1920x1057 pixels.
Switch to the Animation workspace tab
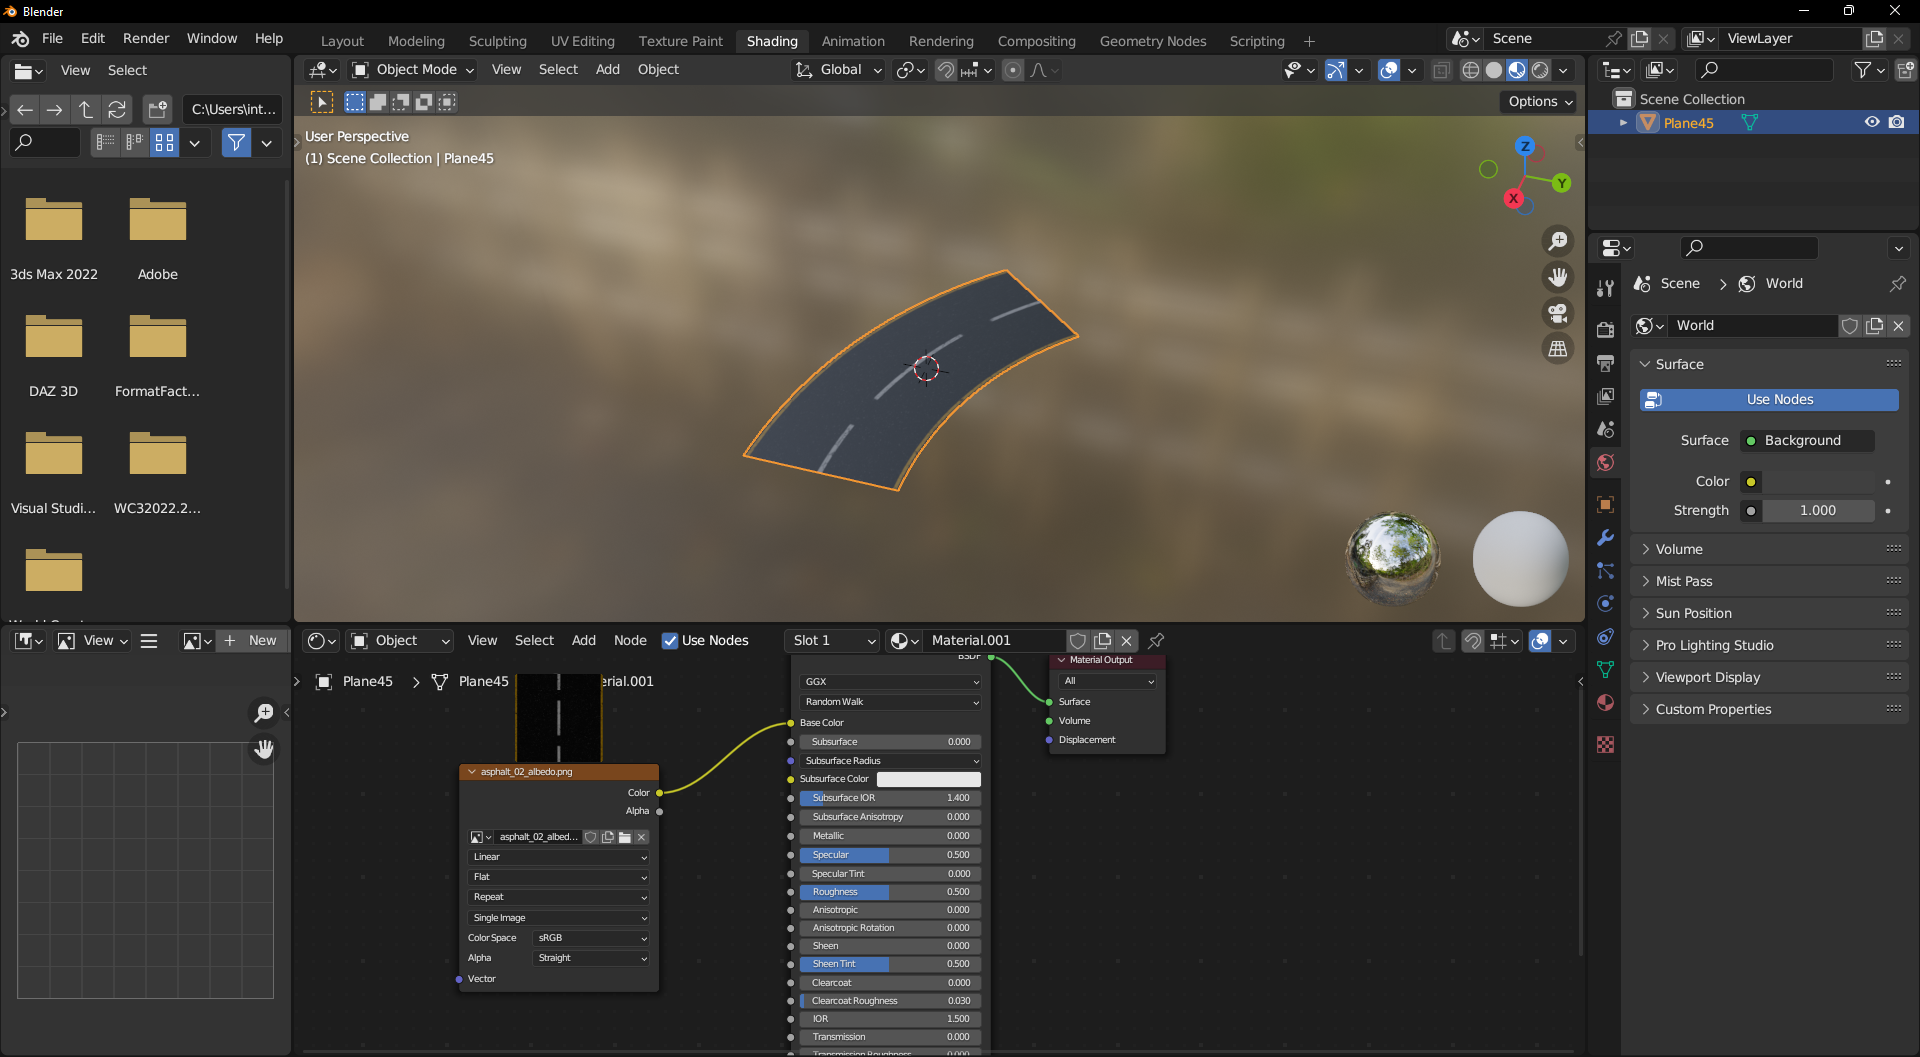coord(853,41)
